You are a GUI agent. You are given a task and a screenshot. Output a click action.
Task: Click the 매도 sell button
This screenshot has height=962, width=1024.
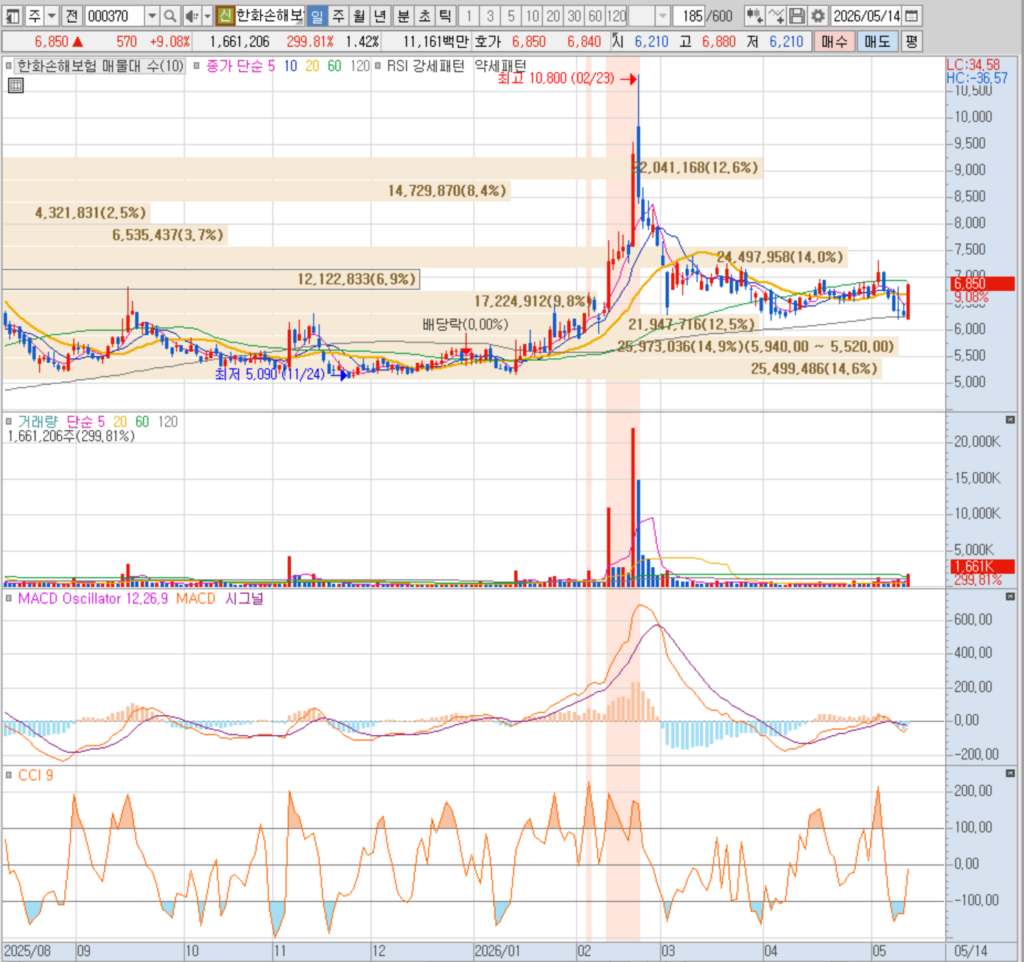876,42
